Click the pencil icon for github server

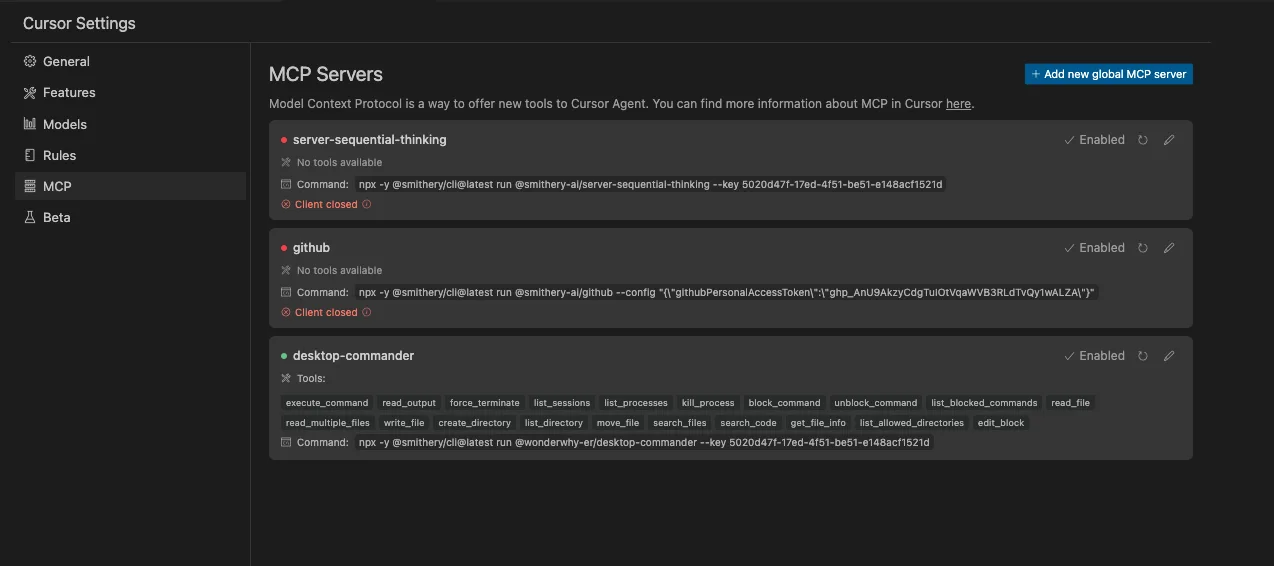coord(1169,248)
